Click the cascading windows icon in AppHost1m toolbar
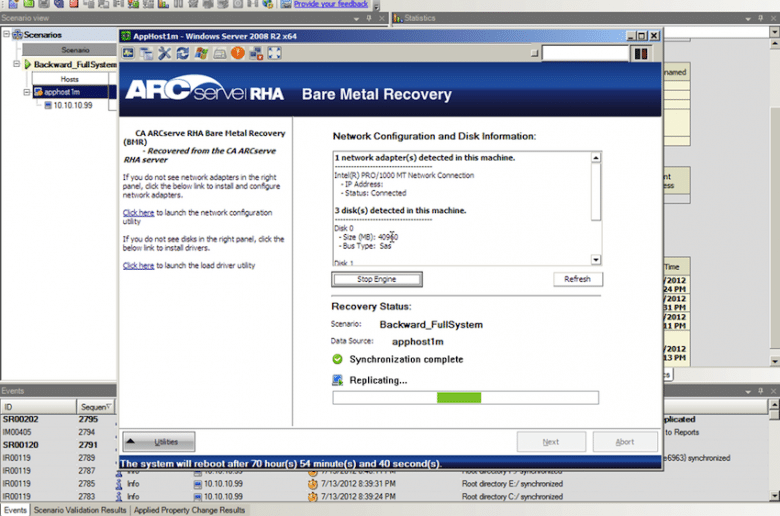The image size is (780, 516). (x=146, y=53)
